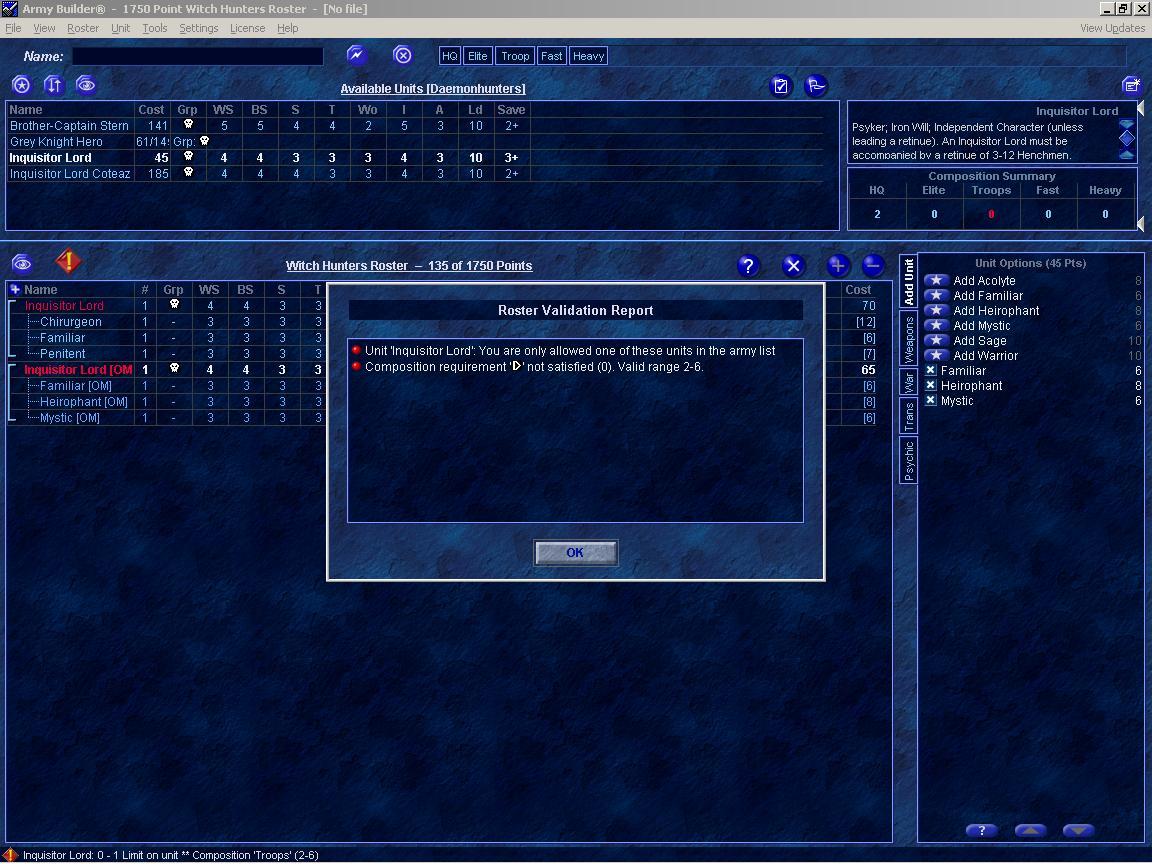Uncheck the Heirophant option checkbox
This screenshot has height=864, width=1152.
(930, 386)
